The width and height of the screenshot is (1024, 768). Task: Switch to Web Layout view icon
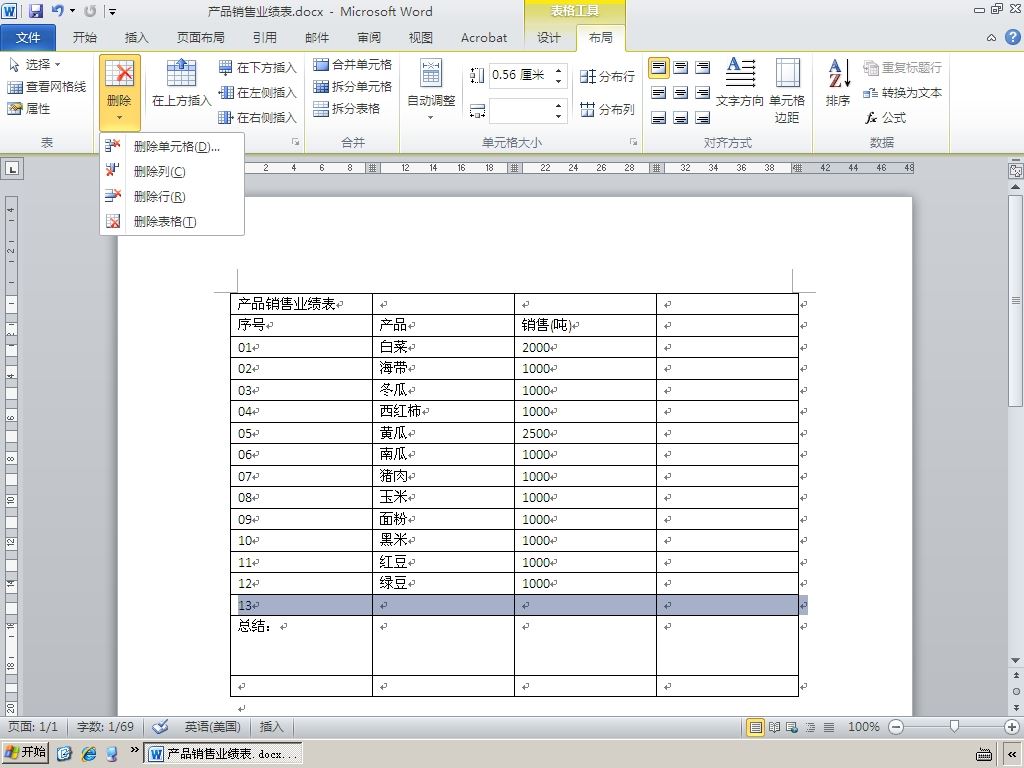click(792, 727)
